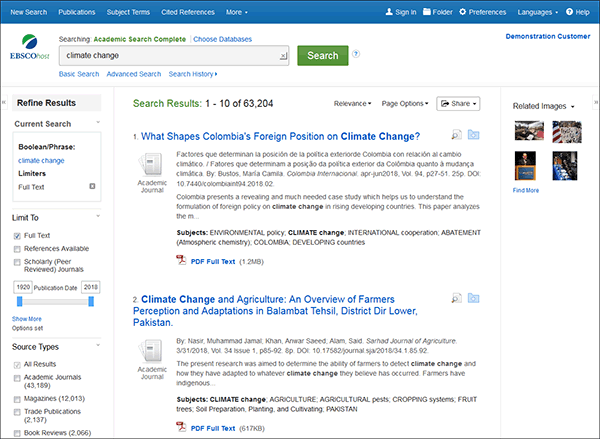
Task: Click the preview magnifier icon for the Colombia article
Action: (456, 135)
